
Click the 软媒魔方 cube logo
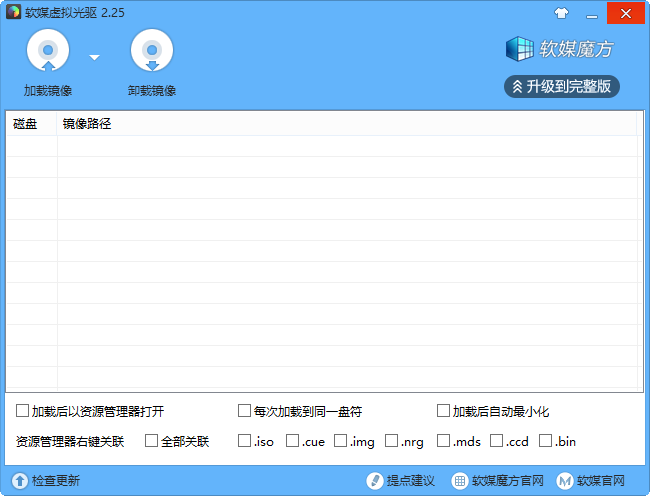click(519, 49)
